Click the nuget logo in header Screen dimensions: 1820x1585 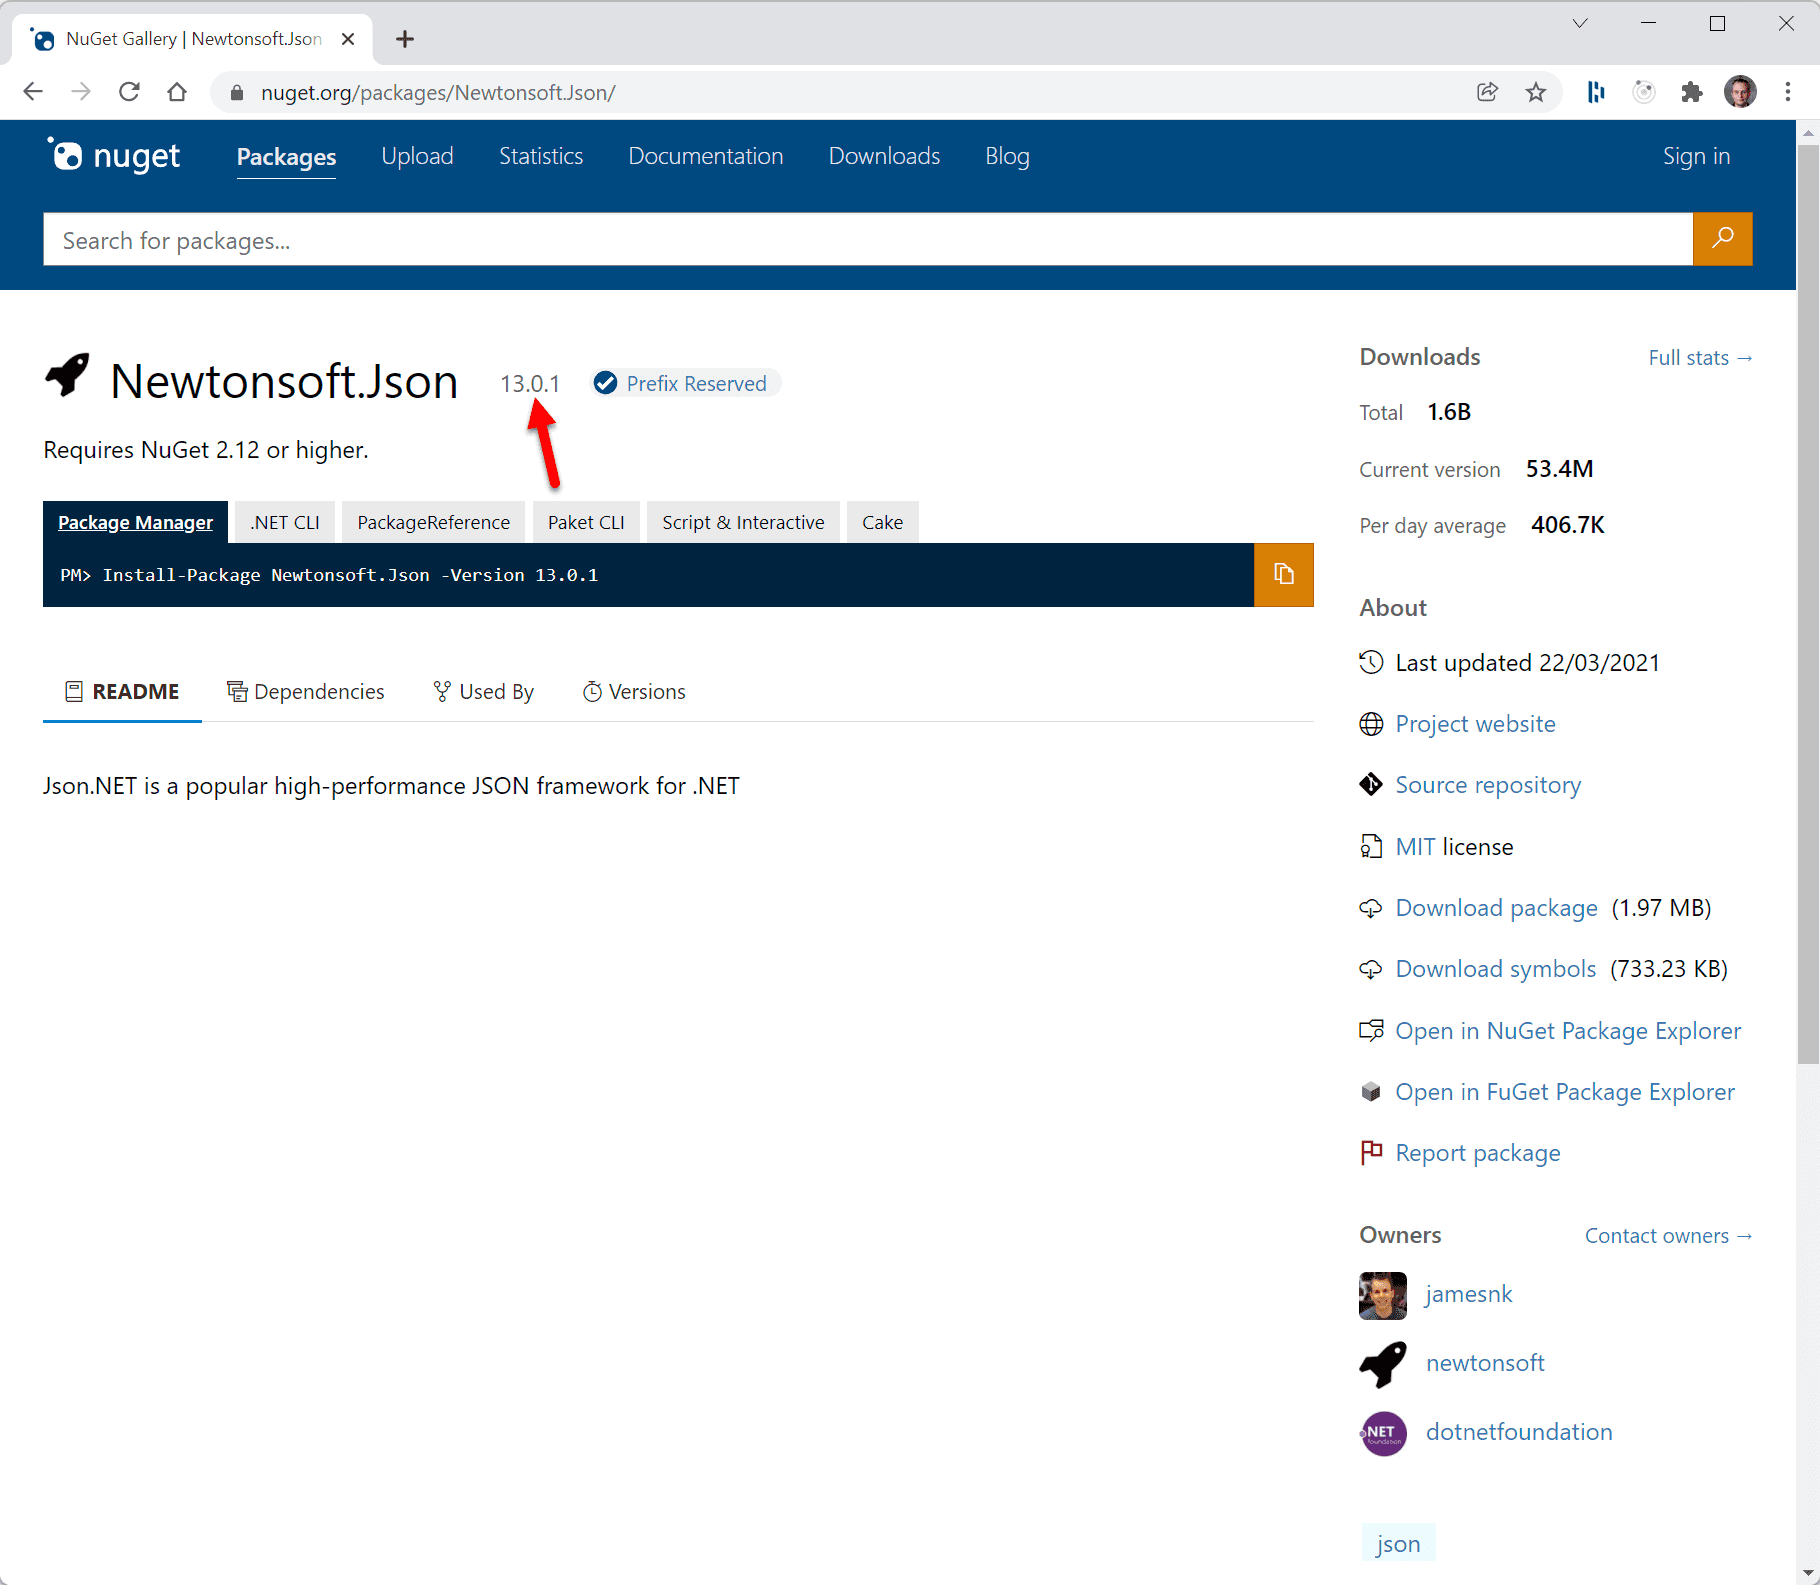coord(115,156)
